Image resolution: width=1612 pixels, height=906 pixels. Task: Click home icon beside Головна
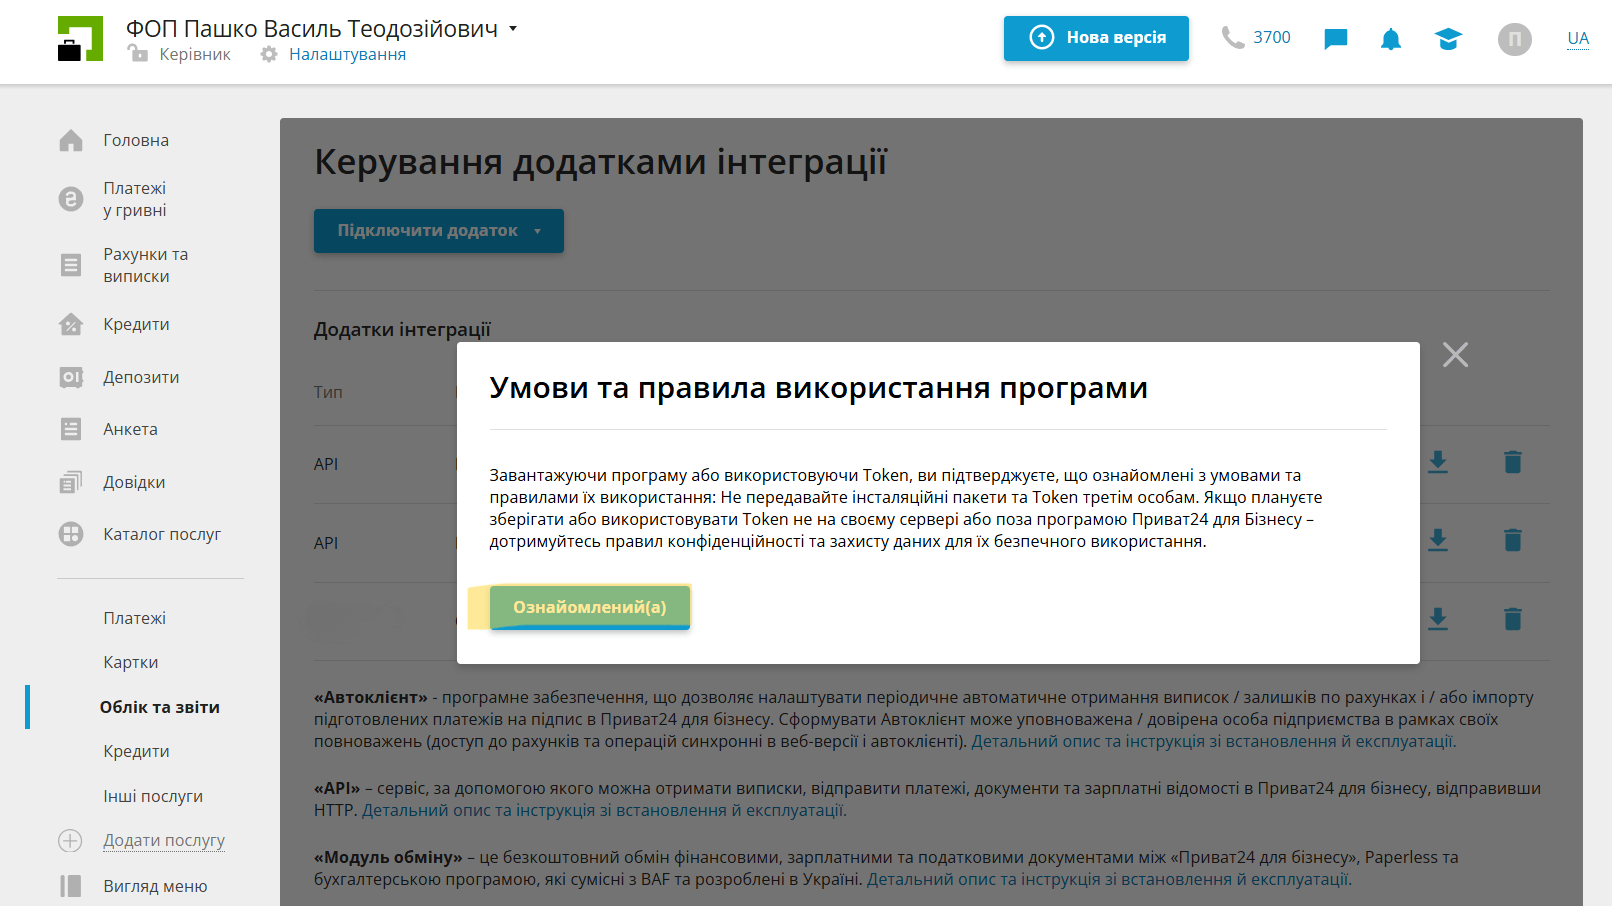(71, 141)
